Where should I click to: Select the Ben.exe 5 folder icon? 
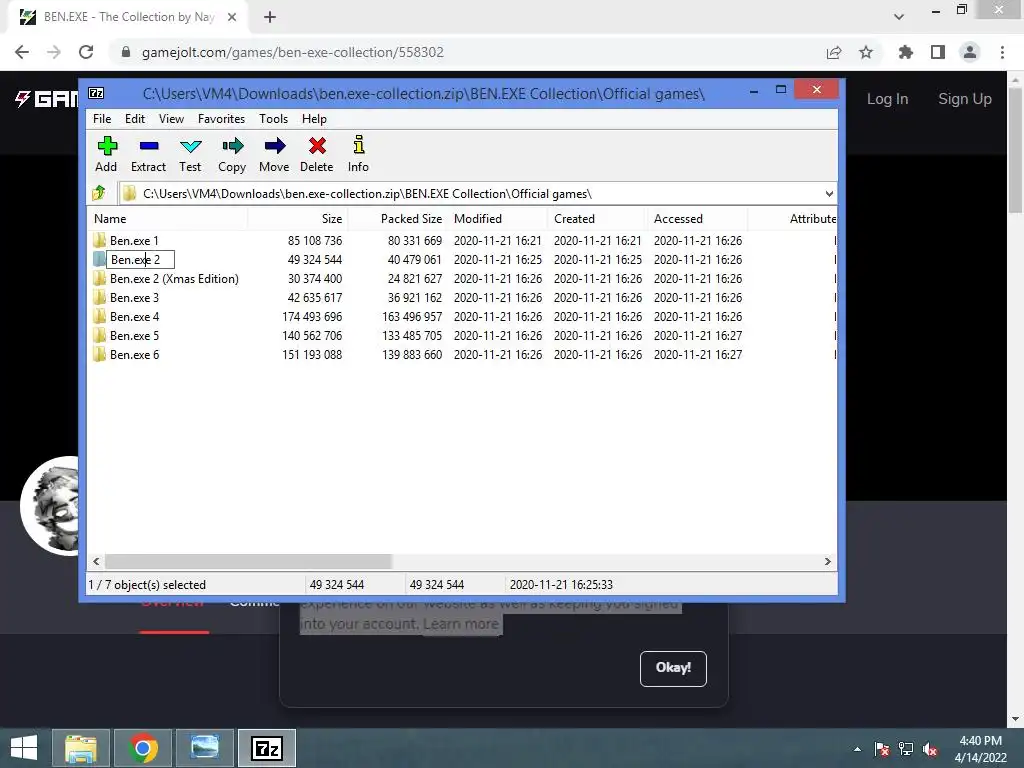[99, 335]
